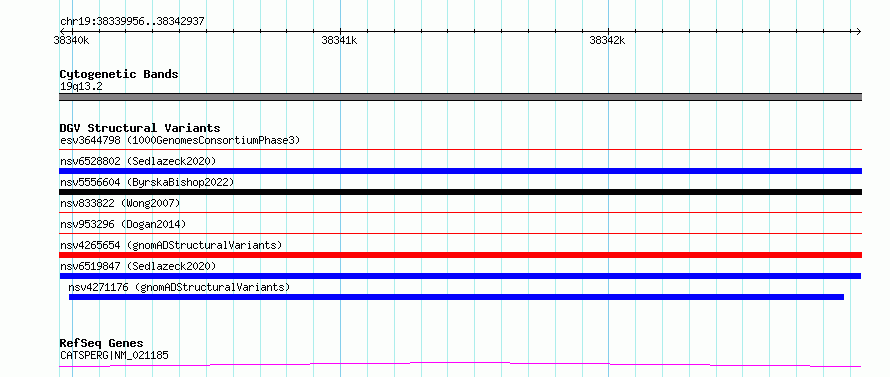The width and height of the screenshot is (890, 377).
Task: Click the 38340k ruler tick label
Action: coord(71,40)
